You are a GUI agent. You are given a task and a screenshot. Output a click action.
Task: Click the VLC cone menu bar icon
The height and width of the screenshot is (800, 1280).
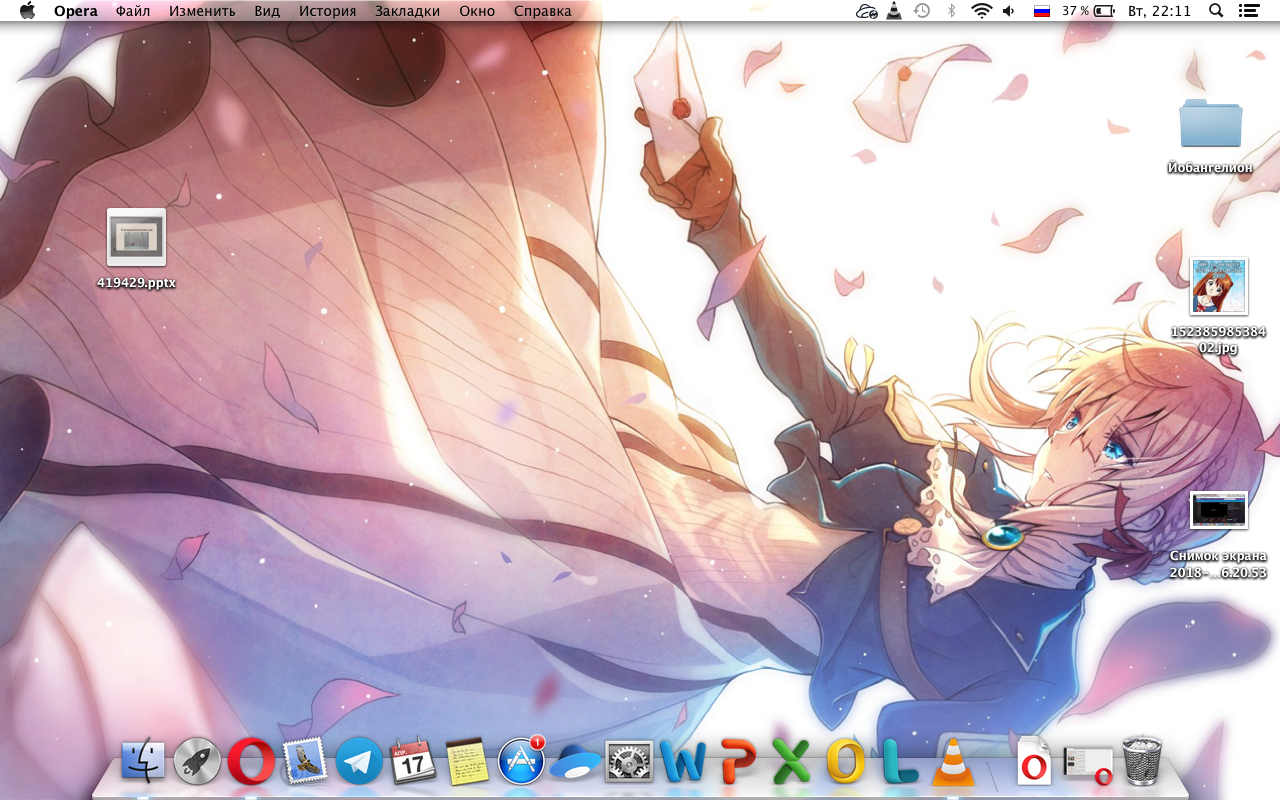[x=894, y=11]
